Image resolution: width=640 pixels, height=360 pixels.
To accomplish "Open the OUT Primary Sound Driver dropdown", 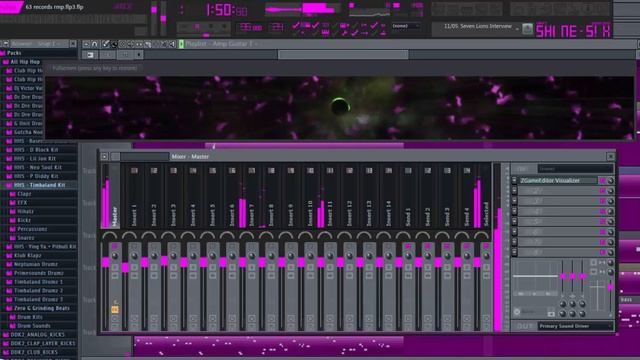I will click(576, 326).
